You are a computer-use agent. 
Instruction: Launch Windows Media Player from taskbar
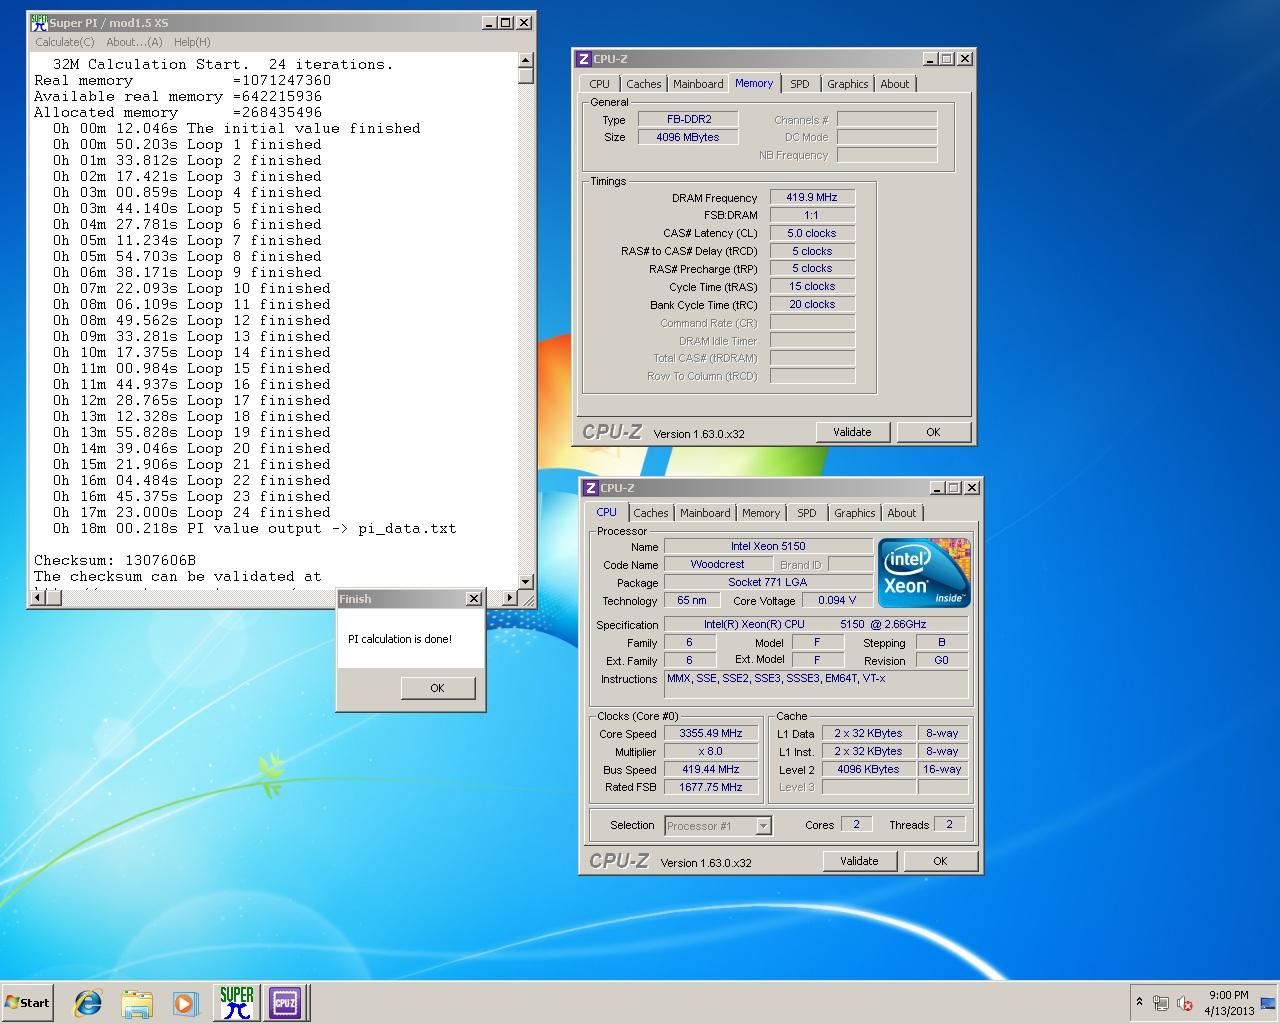point(185,1003)
